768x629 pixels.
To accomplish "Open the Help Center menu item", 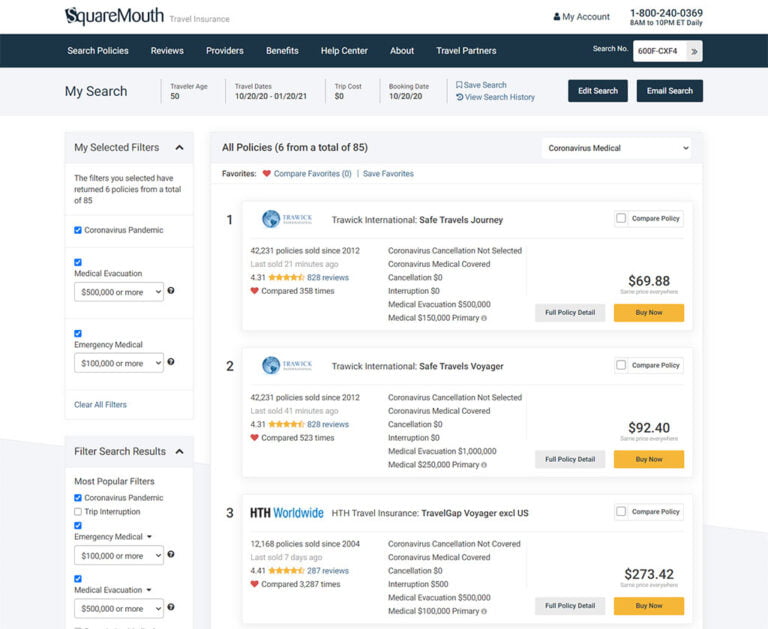I will click(x=344, y=51).
